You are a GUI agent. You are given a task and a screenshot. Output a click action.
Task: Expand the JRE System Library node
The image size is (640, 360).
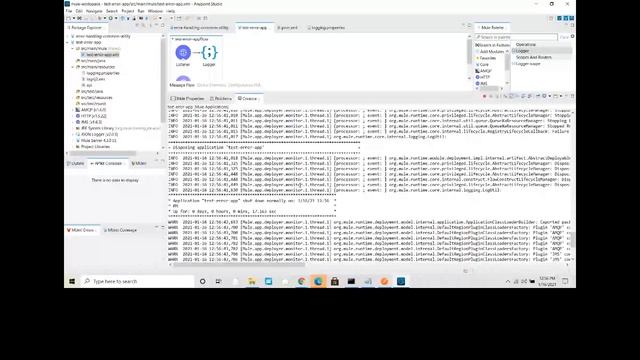tap(73, 128)
